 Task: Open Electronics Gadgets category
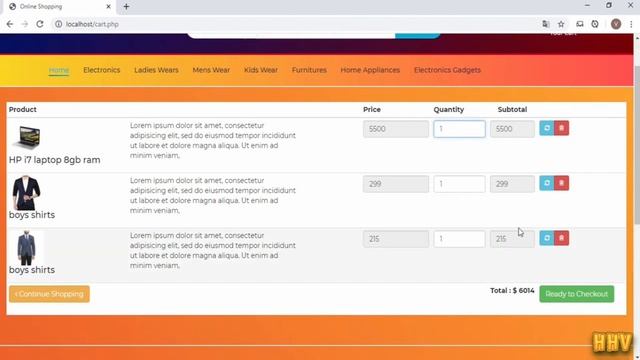(x=447, y=70)
